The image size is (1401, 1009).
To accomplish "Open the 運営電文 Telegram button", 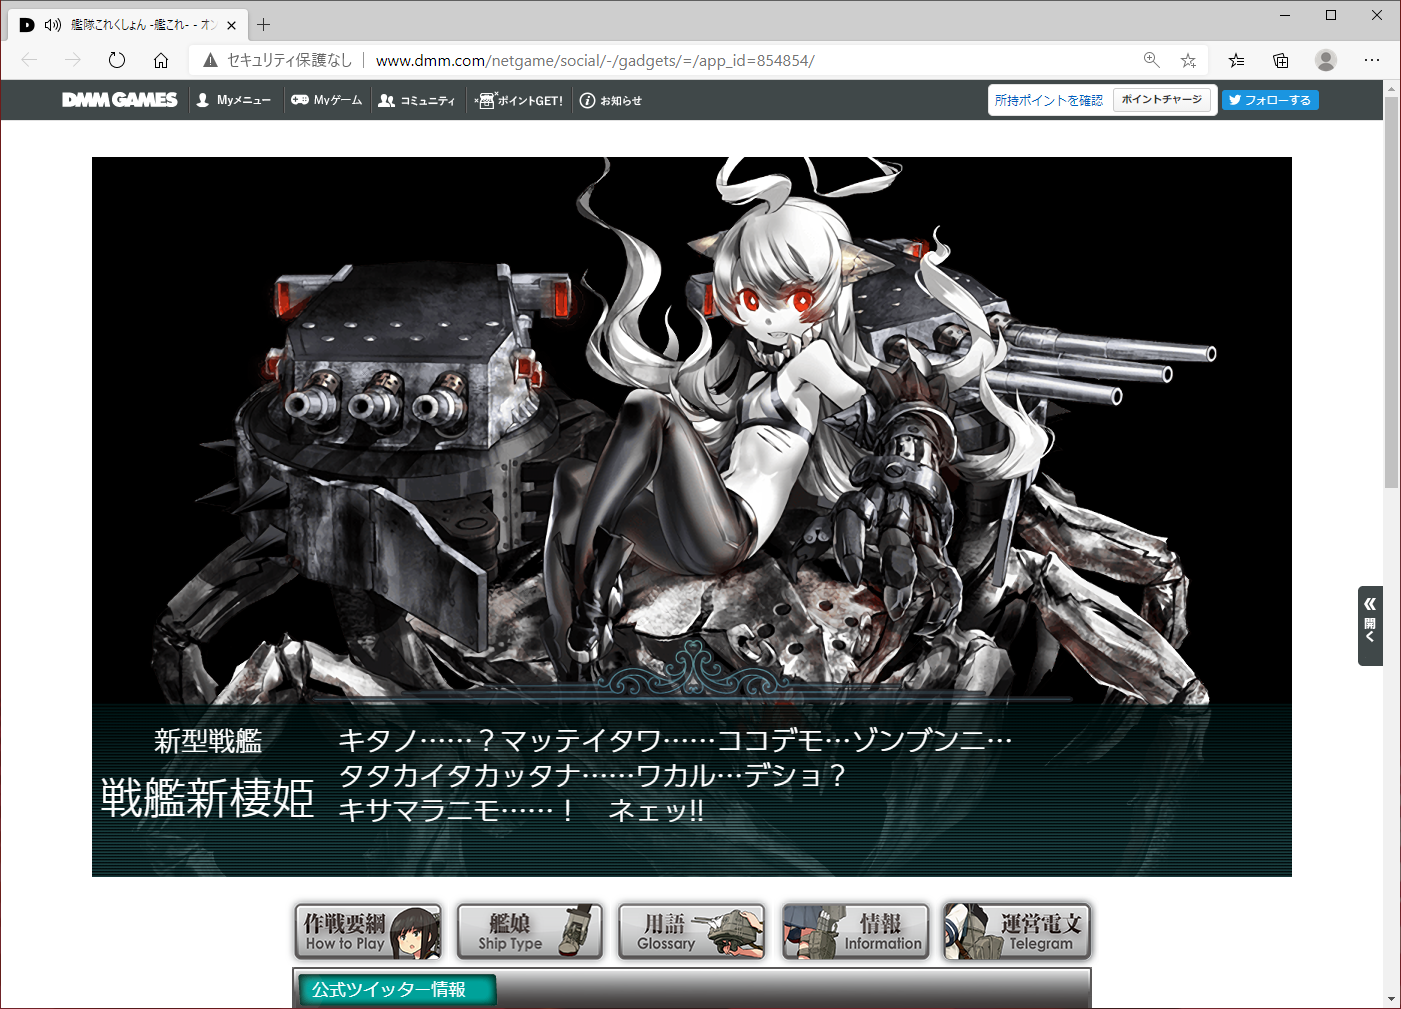I will pos(1017,932).
